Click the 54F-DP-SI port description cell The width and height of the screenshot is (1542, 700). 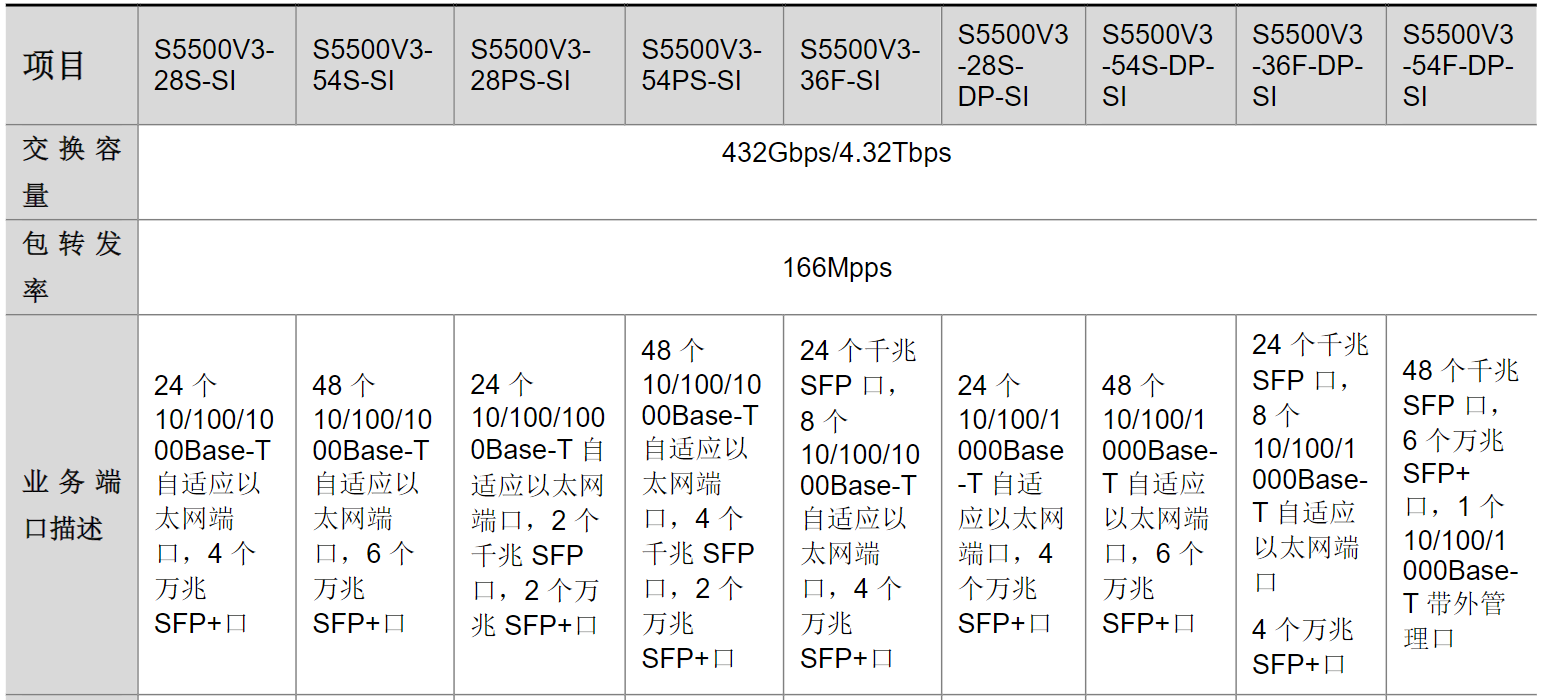pyautogui.click(x=1461, y=505)
